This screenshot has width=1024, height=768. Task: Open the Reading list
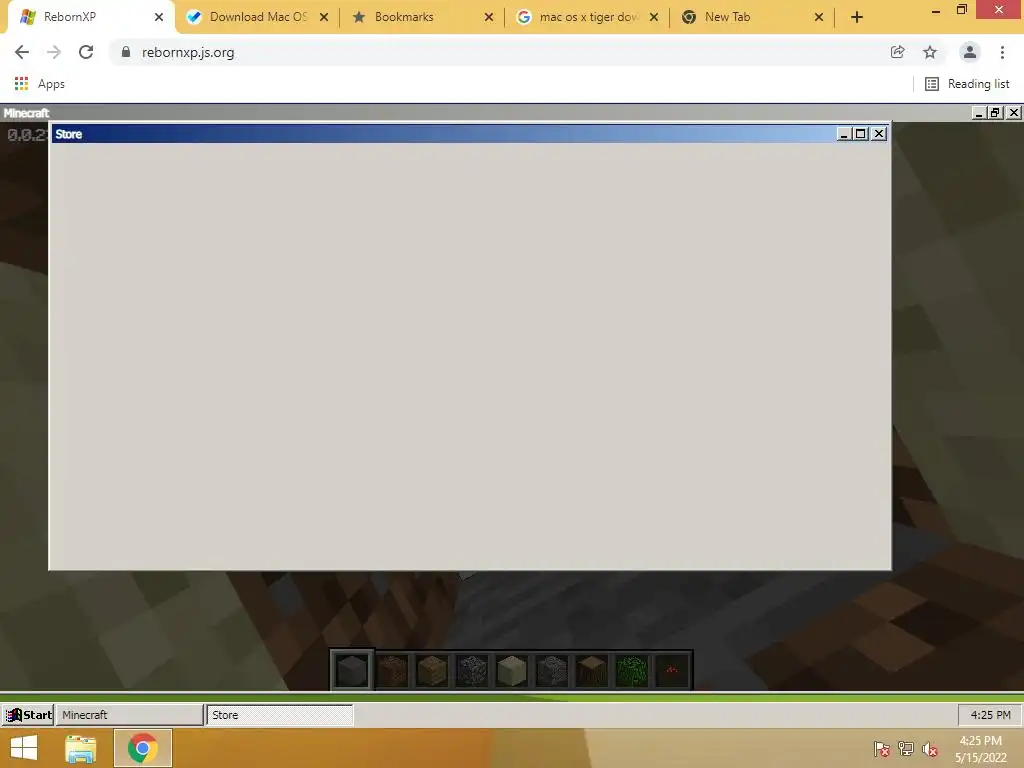967,84
